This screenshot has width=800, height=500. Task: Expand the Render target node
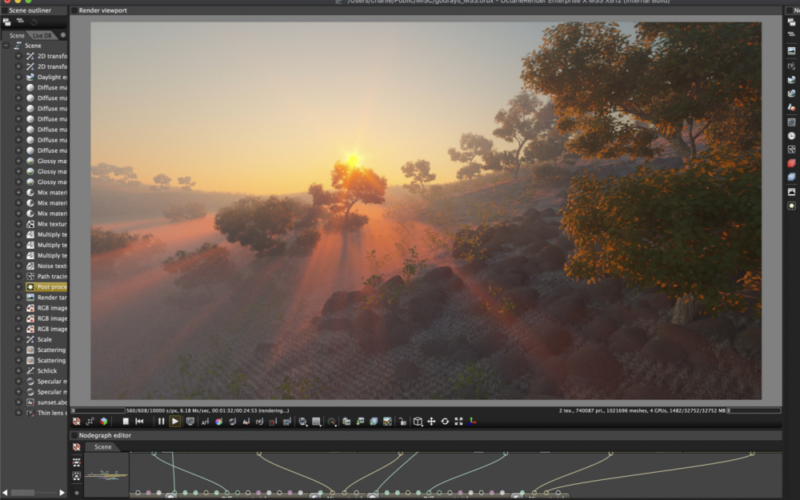[x=18, y=297]
